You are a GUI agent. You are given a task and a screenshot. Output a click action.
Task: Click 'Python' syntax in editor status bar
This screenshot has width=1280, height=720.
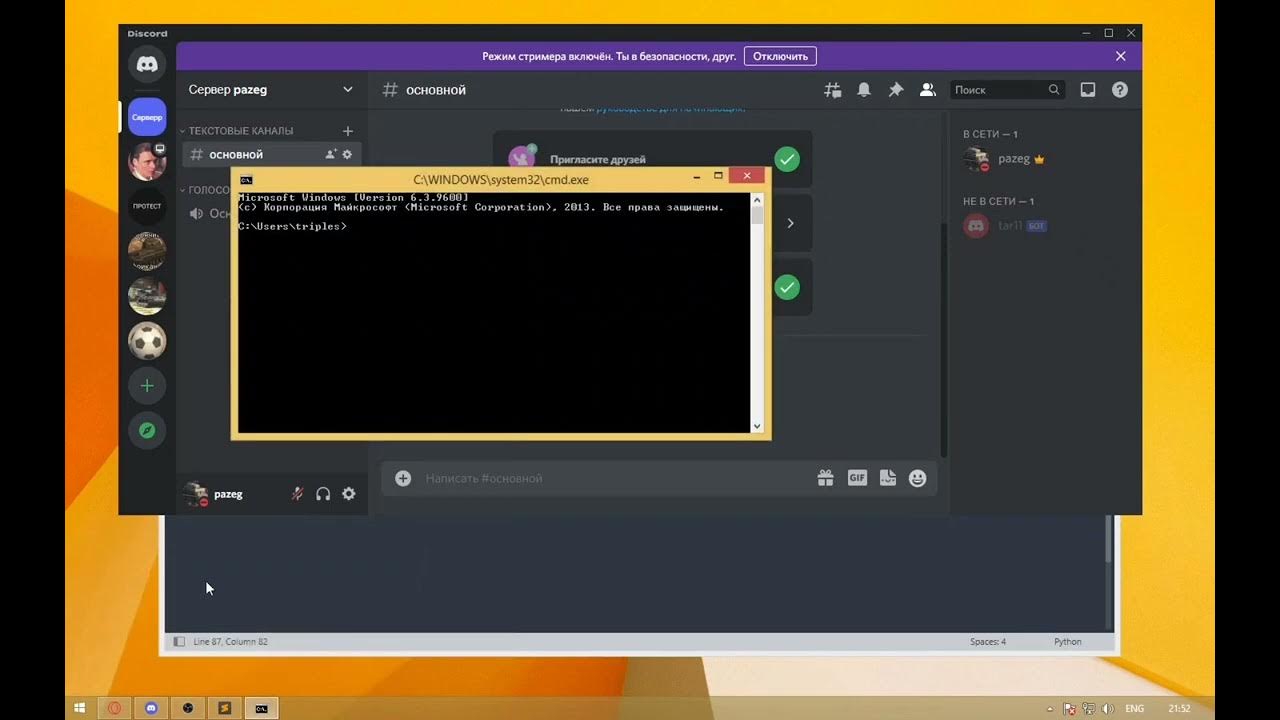(1067, 642)
